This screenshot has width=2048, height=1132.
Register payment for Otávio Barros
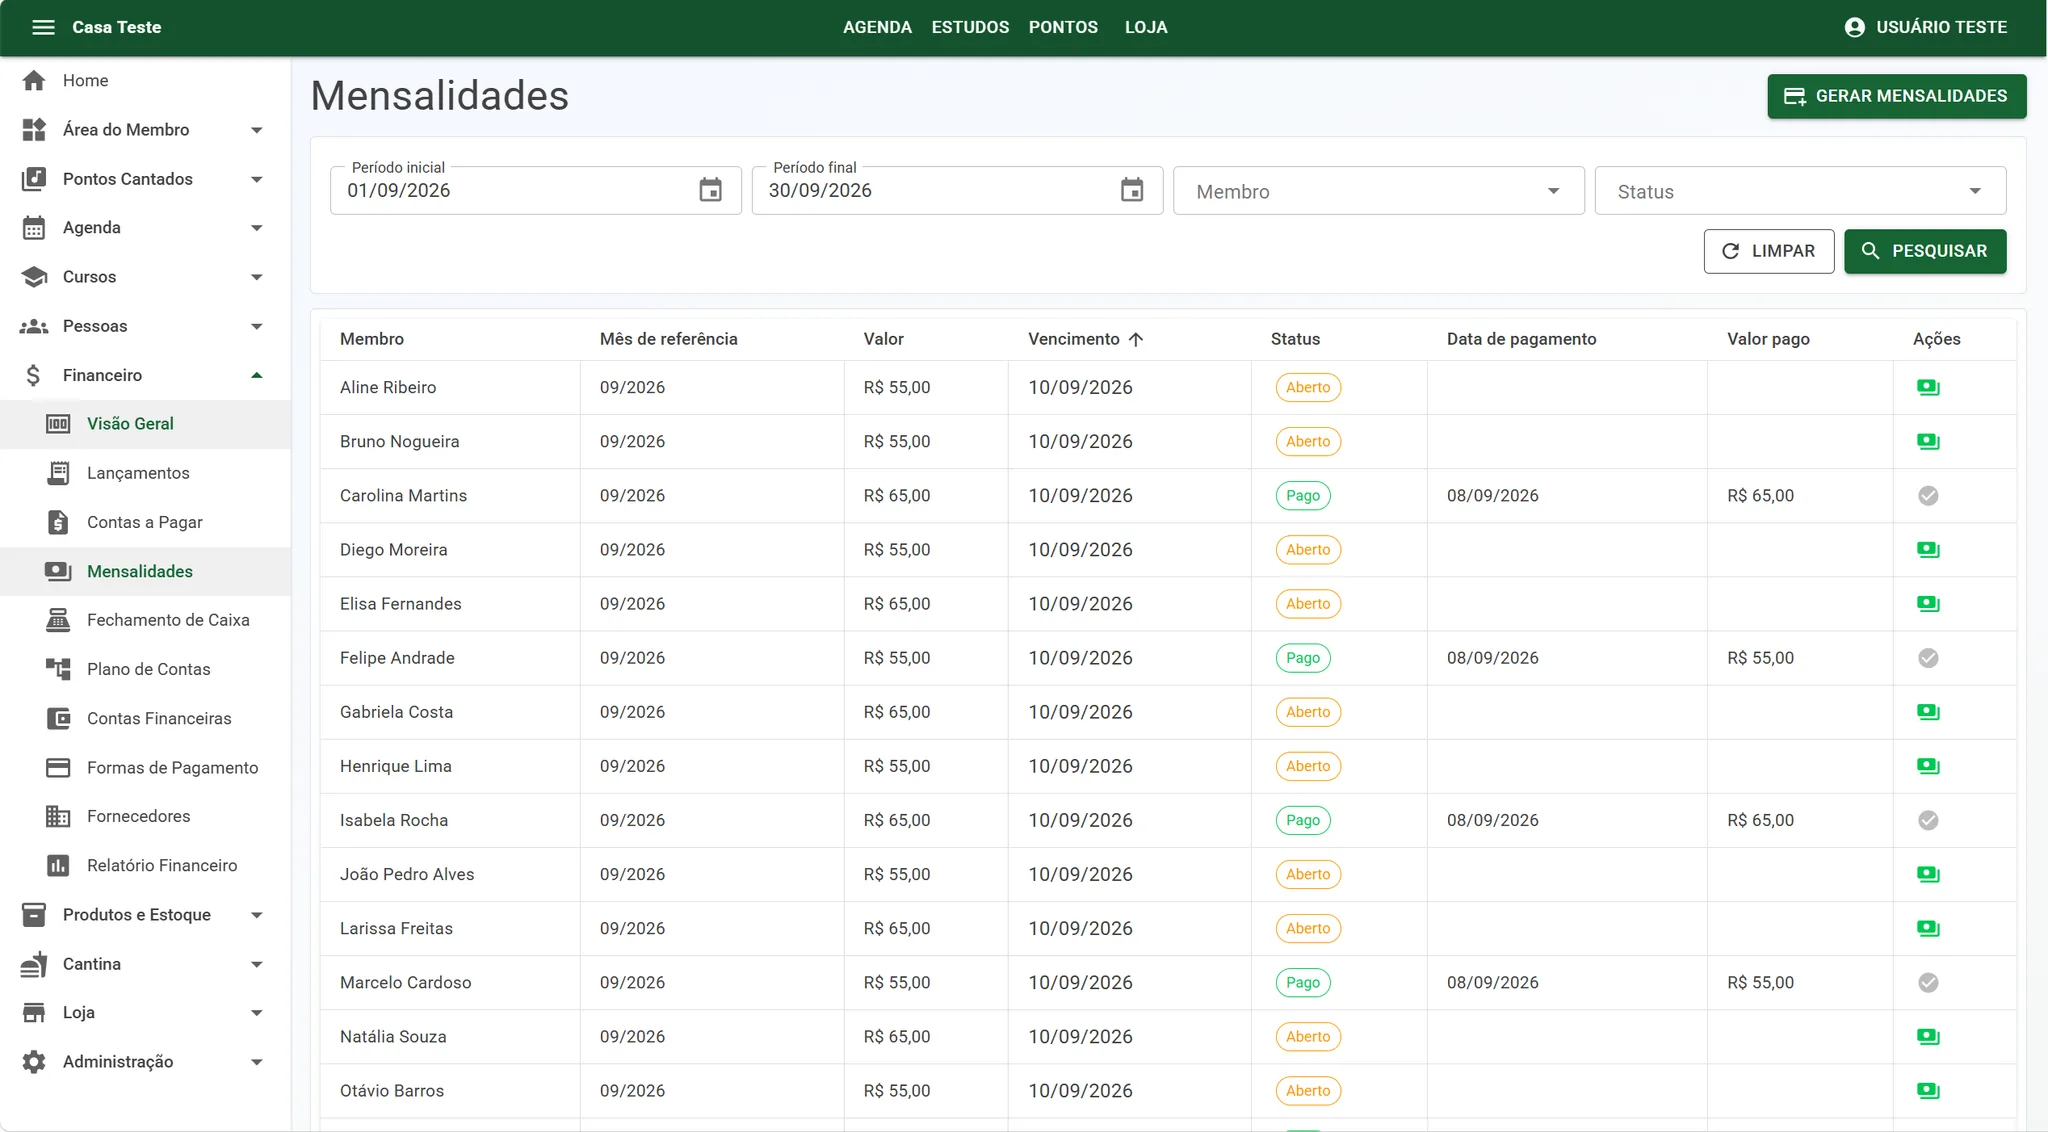tap(1928, 1091)
